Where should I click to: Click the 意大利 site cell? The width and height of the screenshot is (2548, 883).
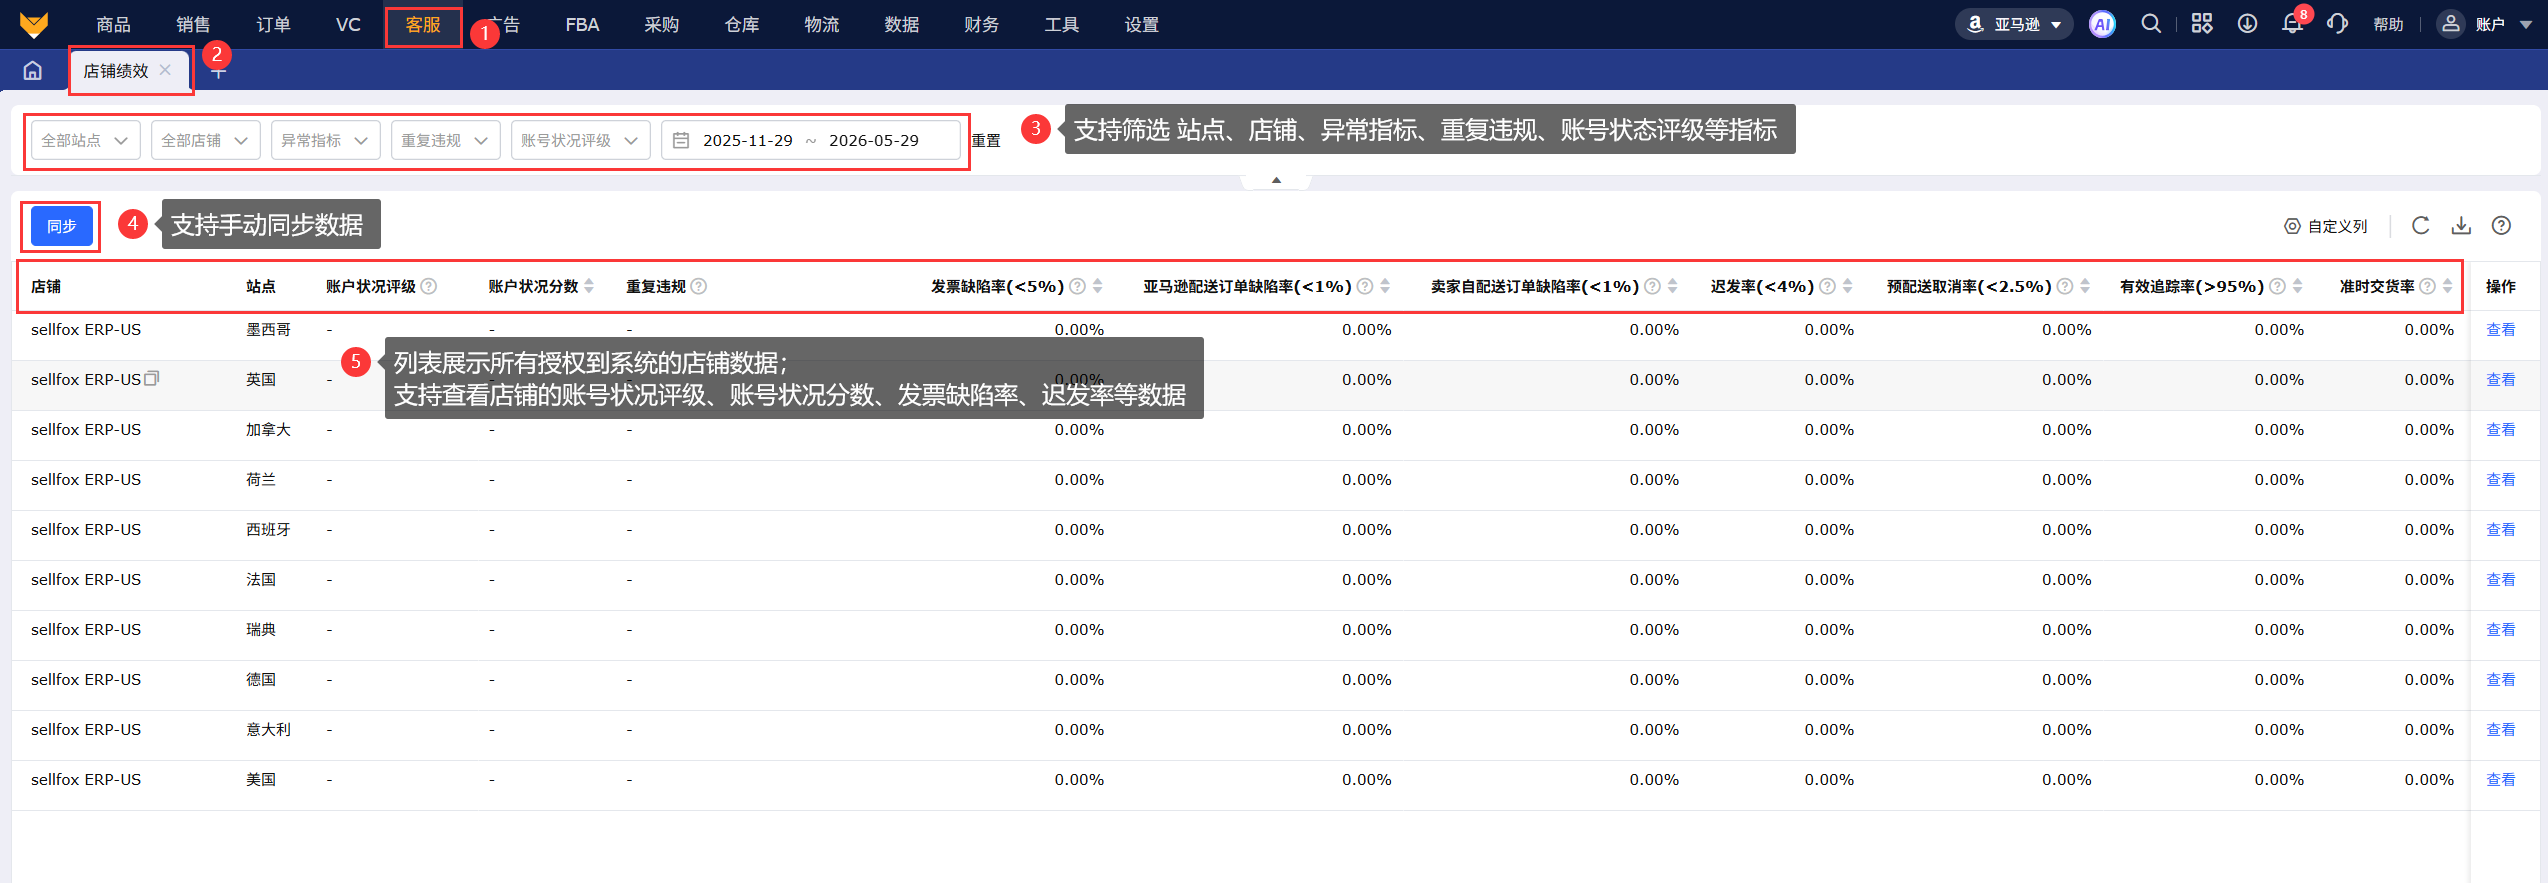pos(268,729)
